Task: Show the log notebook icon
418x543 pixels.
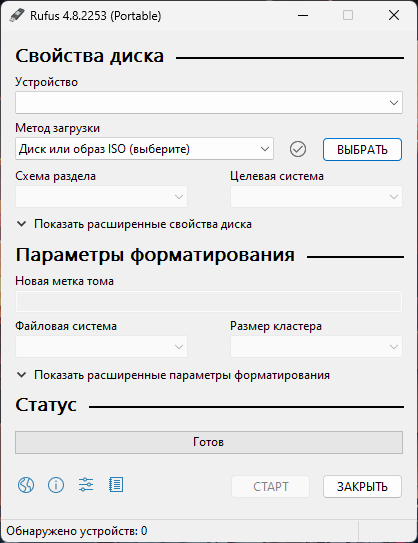Action: pos(116,485)
